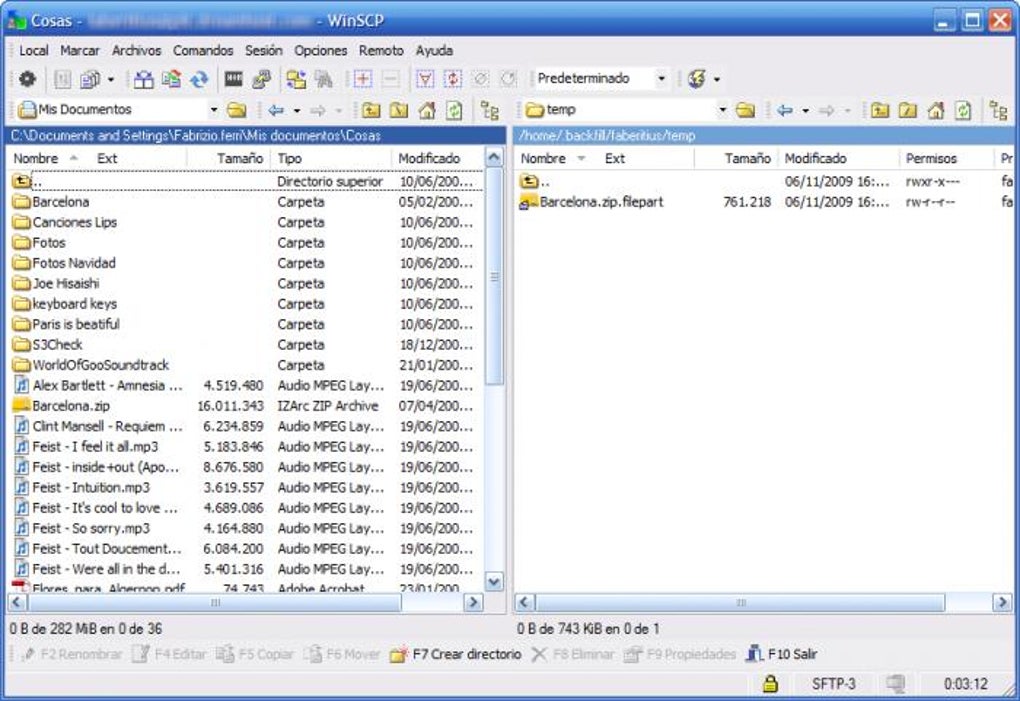Open local folder browse icon beside Mis Documentos

tap(237, 110)
